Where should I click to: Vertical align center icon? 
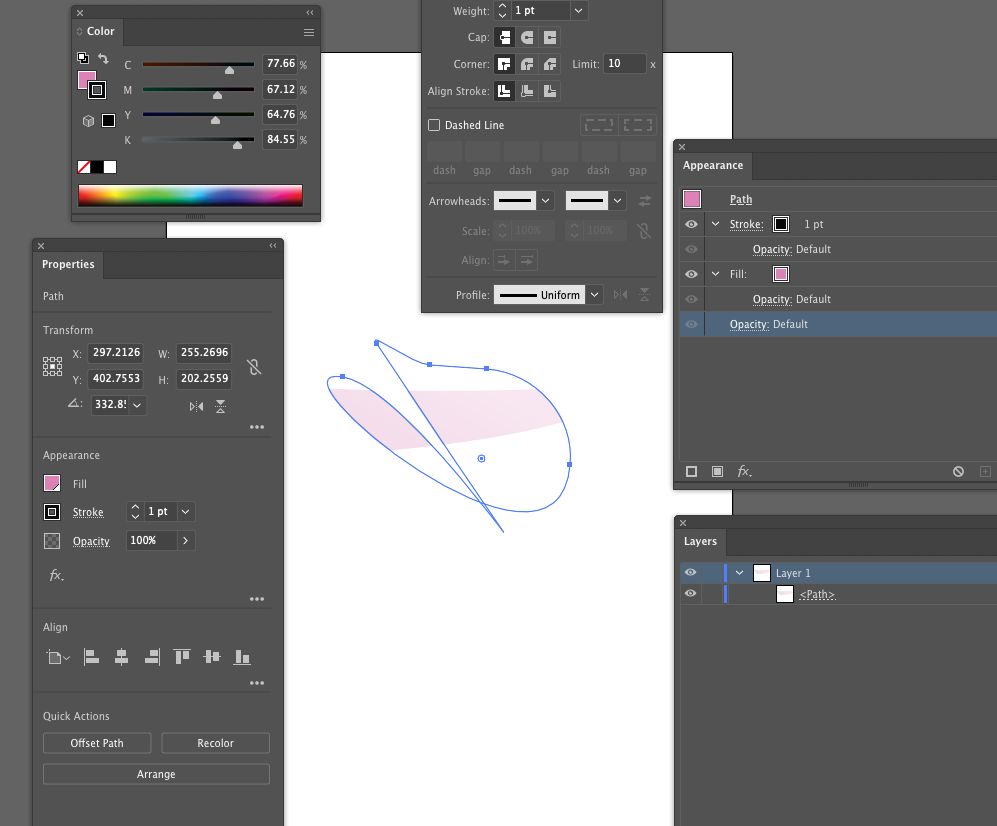point(212,657)
